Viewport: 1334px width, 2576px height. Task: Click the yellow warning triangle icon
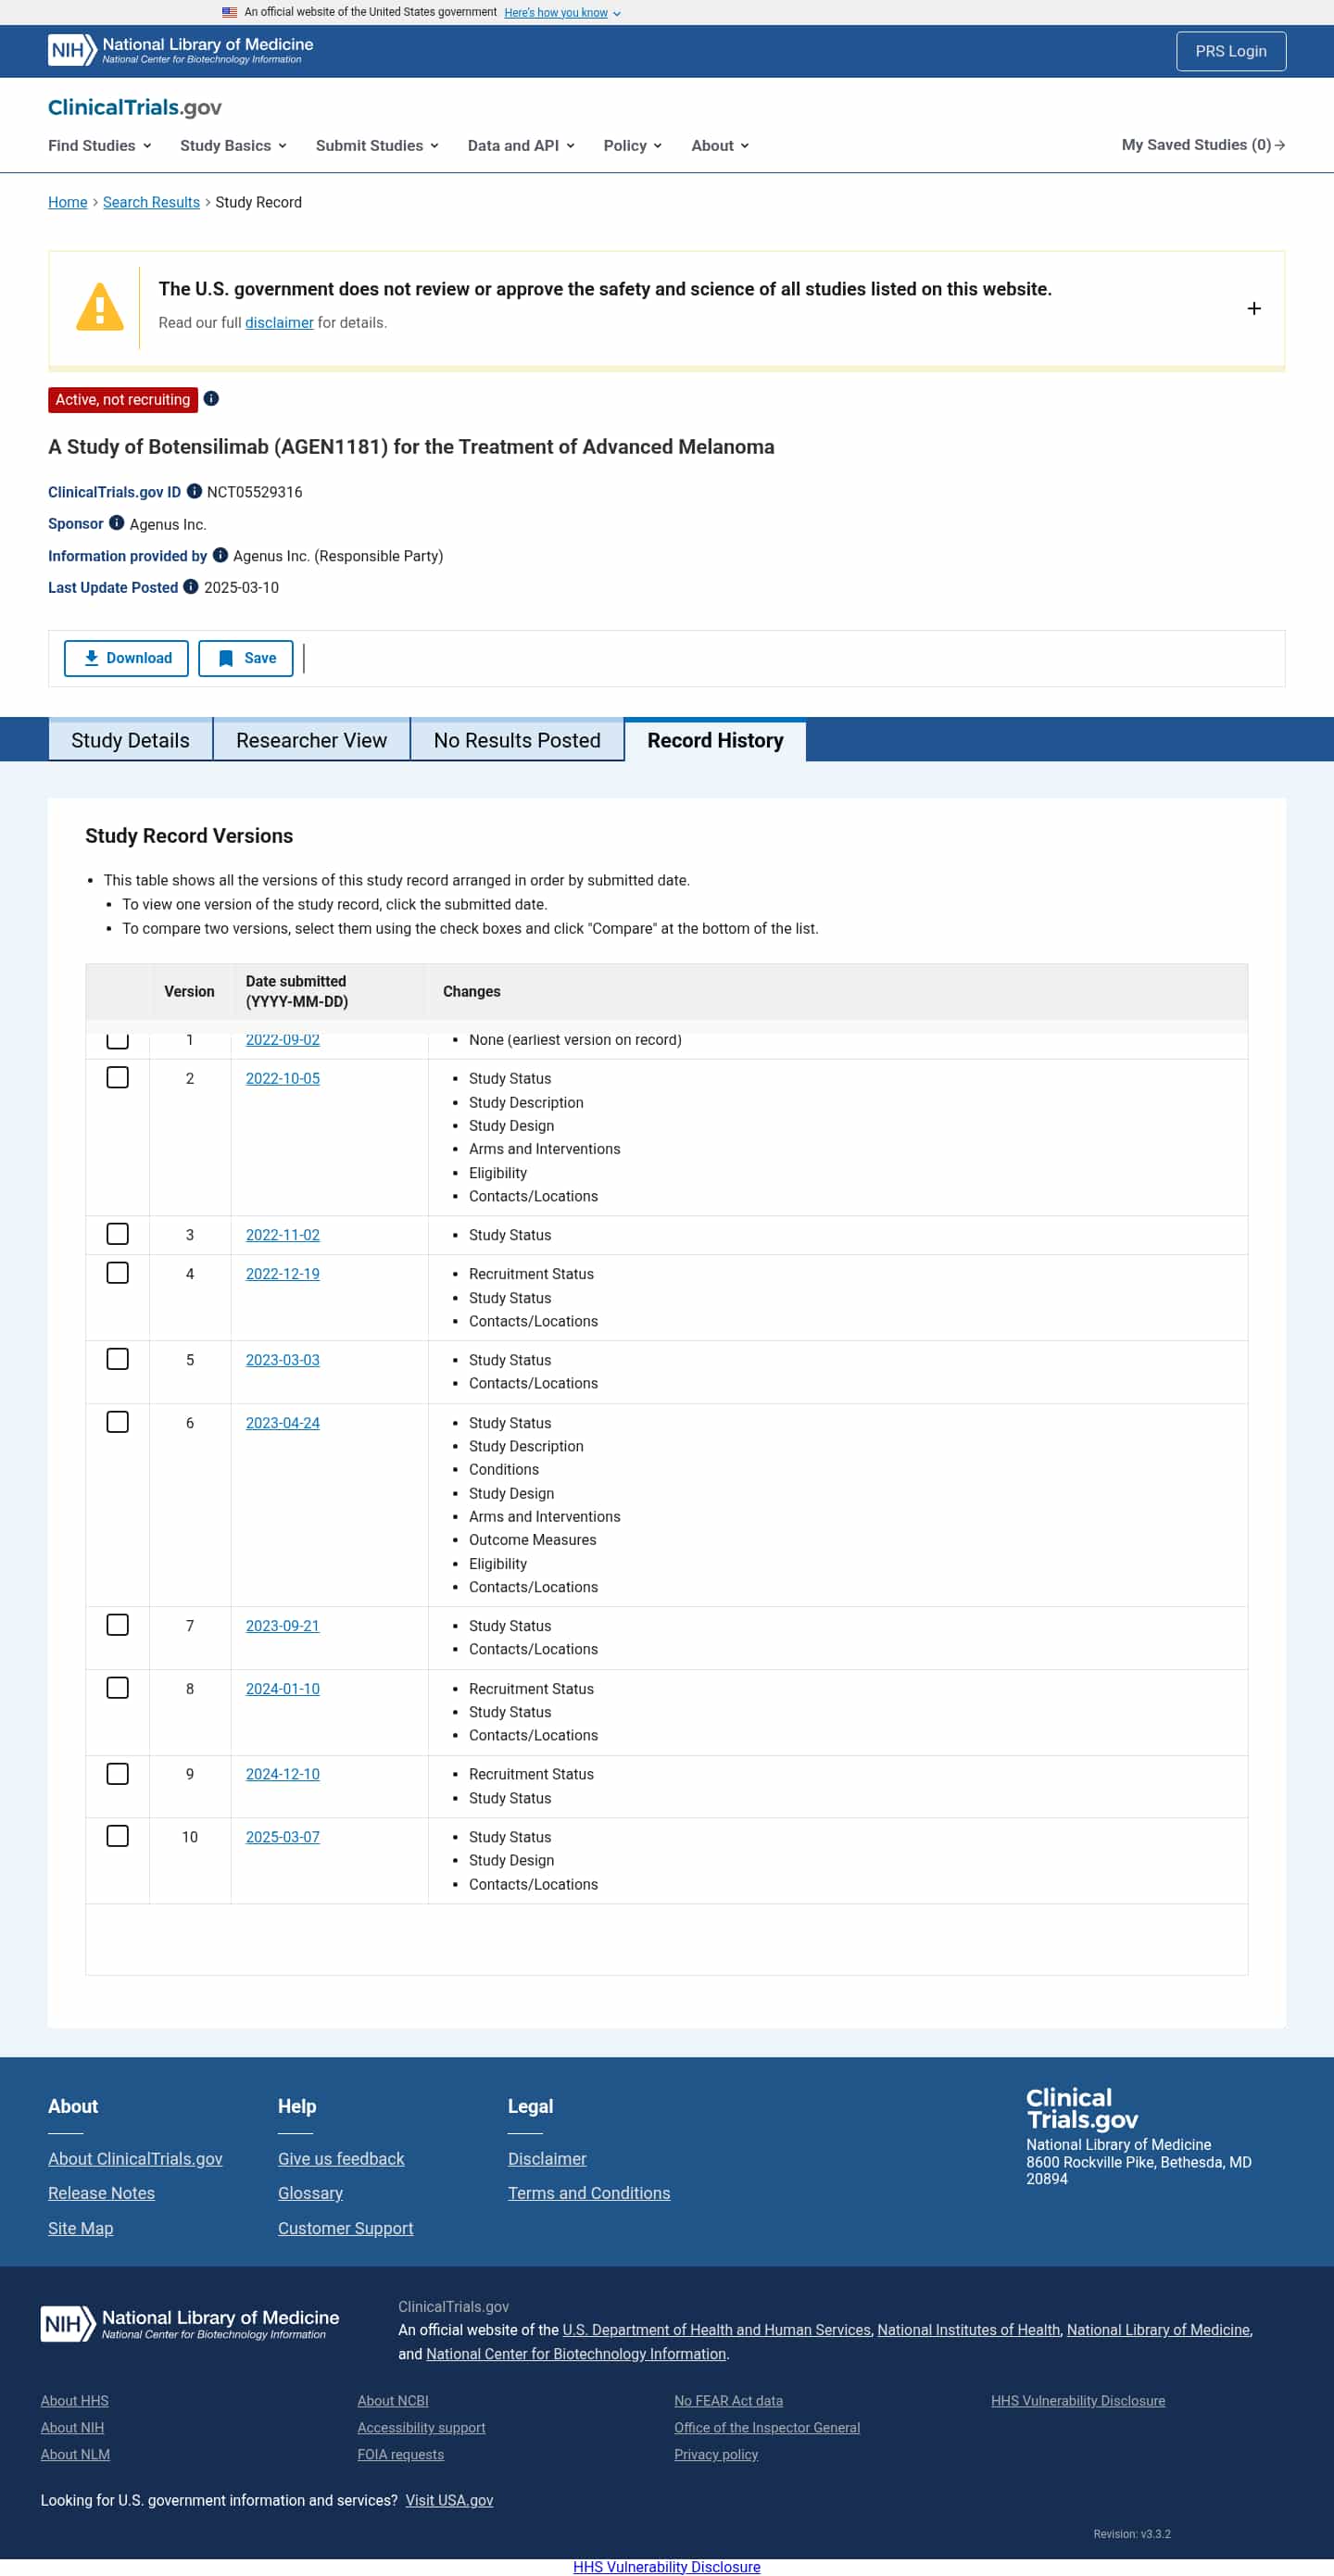click(100, 307)
